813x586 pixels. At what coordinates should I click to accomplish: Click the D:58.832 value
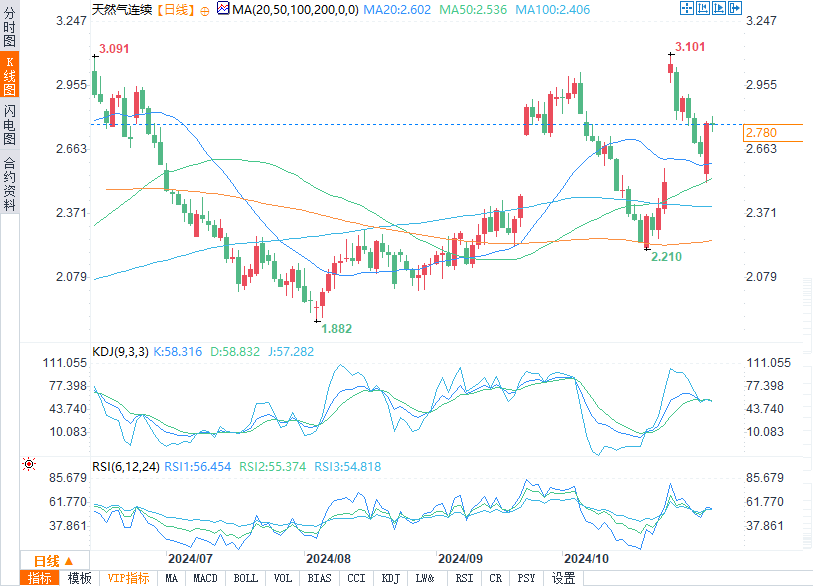(x=235, y=352)
